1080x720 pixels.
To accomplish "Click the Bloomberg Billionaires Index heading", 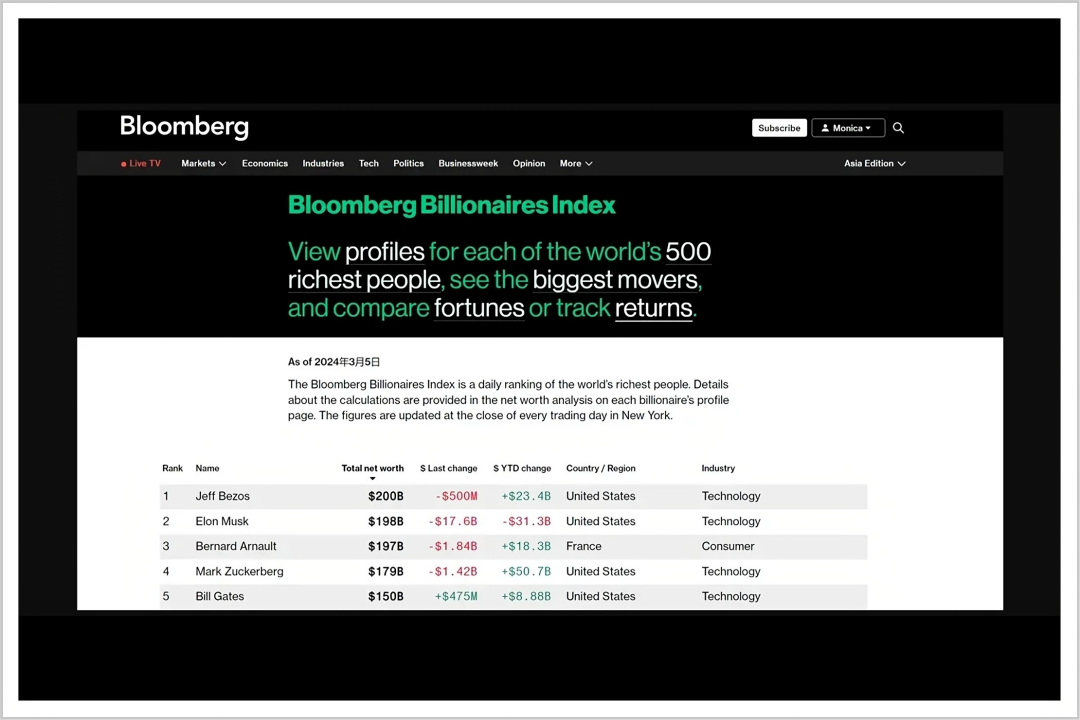I will [452, 205].
